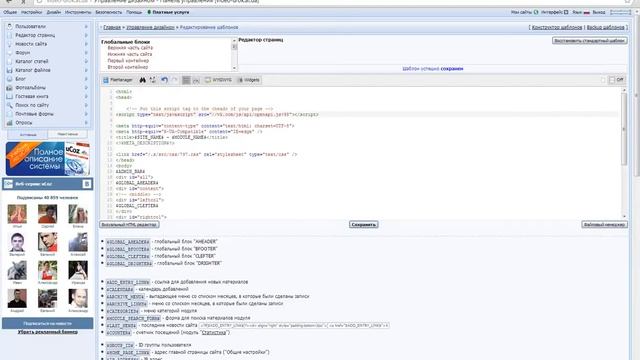Switch to the Активные modules tab

27,134
